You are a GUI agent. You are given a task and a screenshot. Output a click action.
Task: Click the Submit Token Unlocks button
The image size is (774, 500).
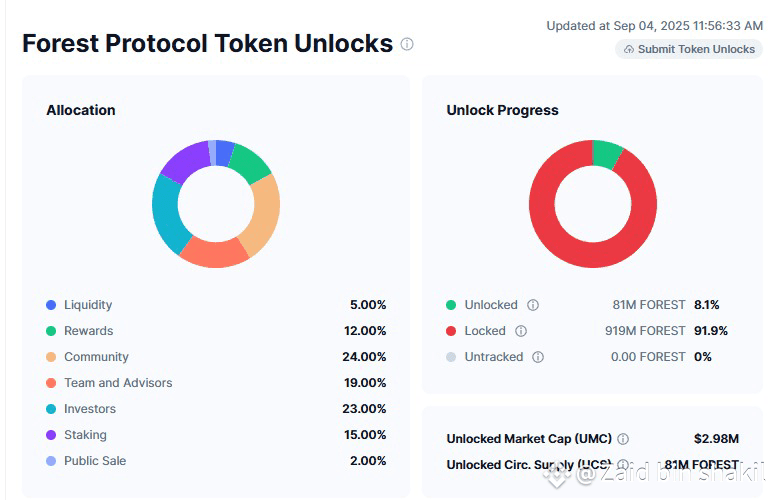pyautogui.click(x=689, y=49)
